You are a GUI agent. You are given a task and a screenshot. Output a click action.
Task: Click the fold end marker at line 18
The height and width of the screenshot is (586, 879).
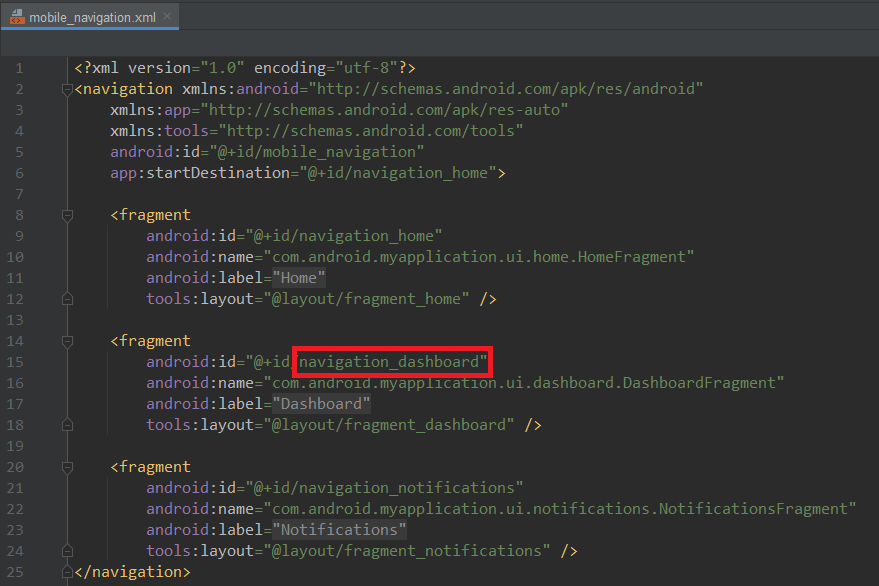(x=67, y=426)
